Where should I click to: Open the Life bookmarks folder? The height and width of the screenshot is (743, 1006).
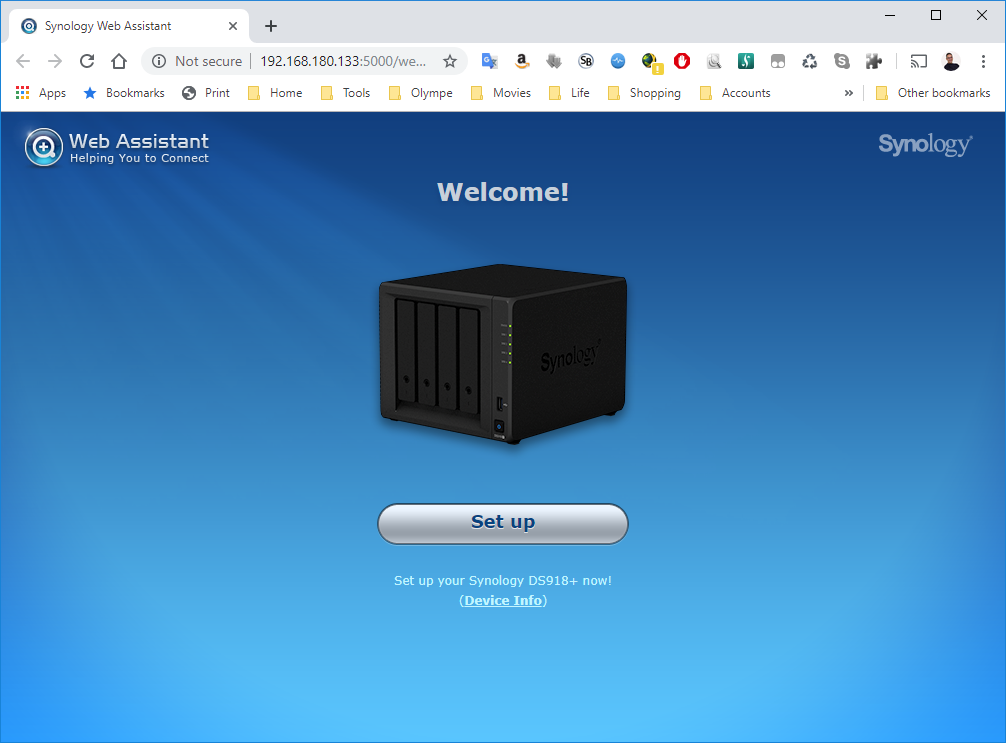click(569, 93)
